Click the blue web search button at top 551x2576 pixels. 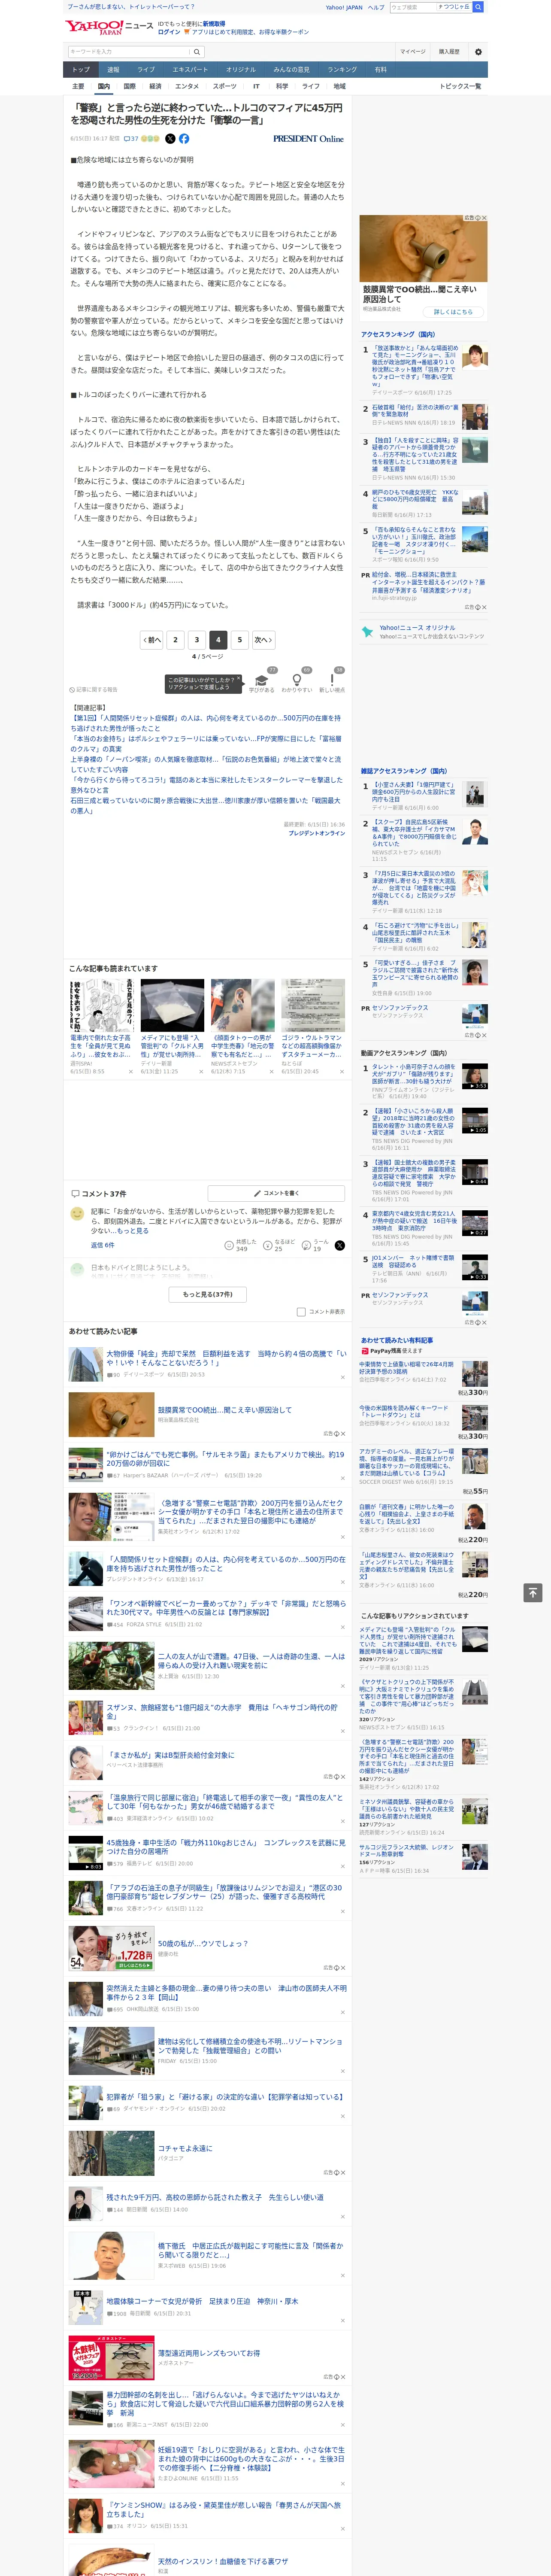click(x=478, y=7)
